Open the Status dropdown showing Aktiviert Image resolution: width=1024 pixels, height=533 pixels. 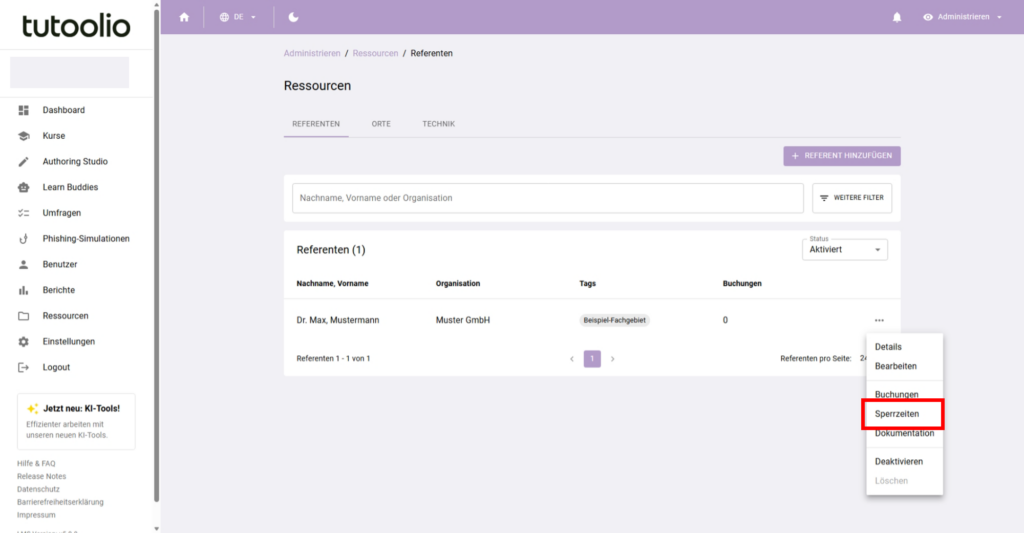click(844, 250)
